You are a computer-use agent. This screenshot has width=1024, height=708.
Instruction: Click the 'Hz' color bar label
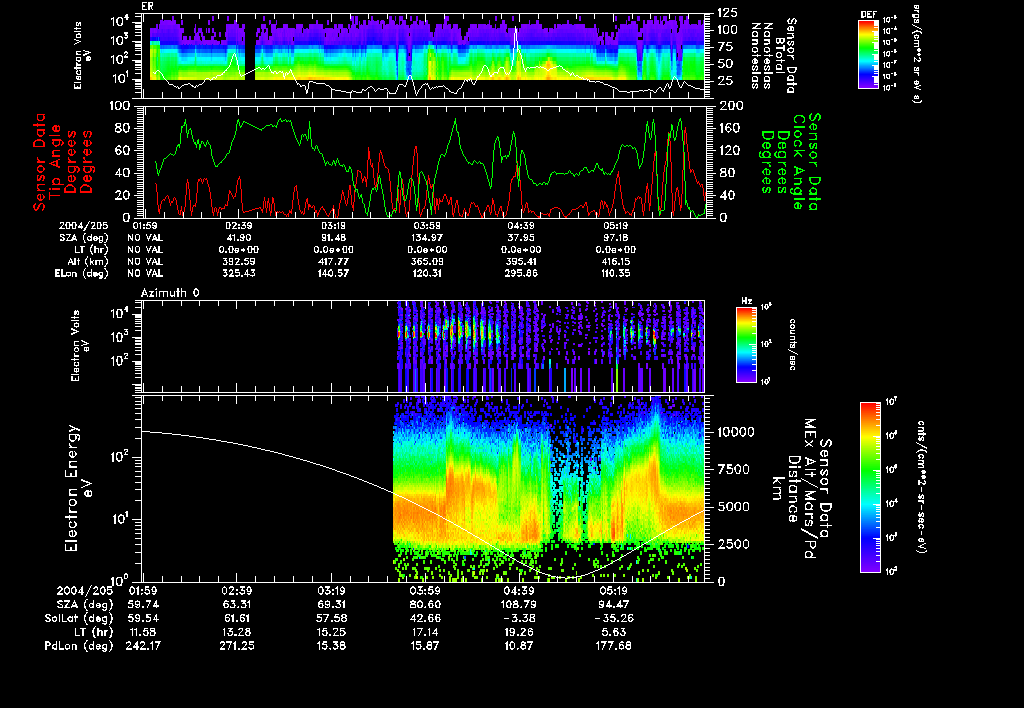[746, 301]
